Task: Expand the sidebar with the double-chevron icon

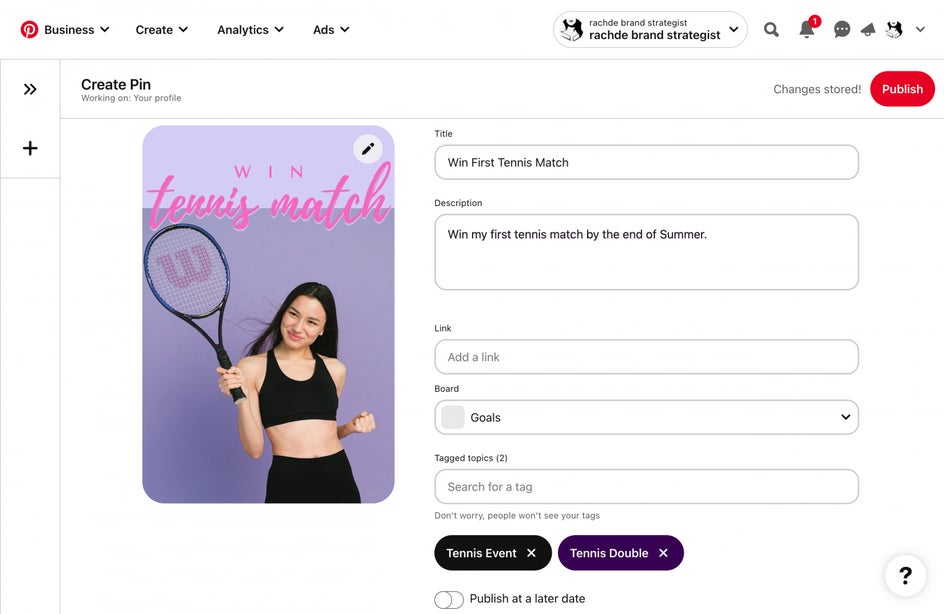Action: coord(30,89)
